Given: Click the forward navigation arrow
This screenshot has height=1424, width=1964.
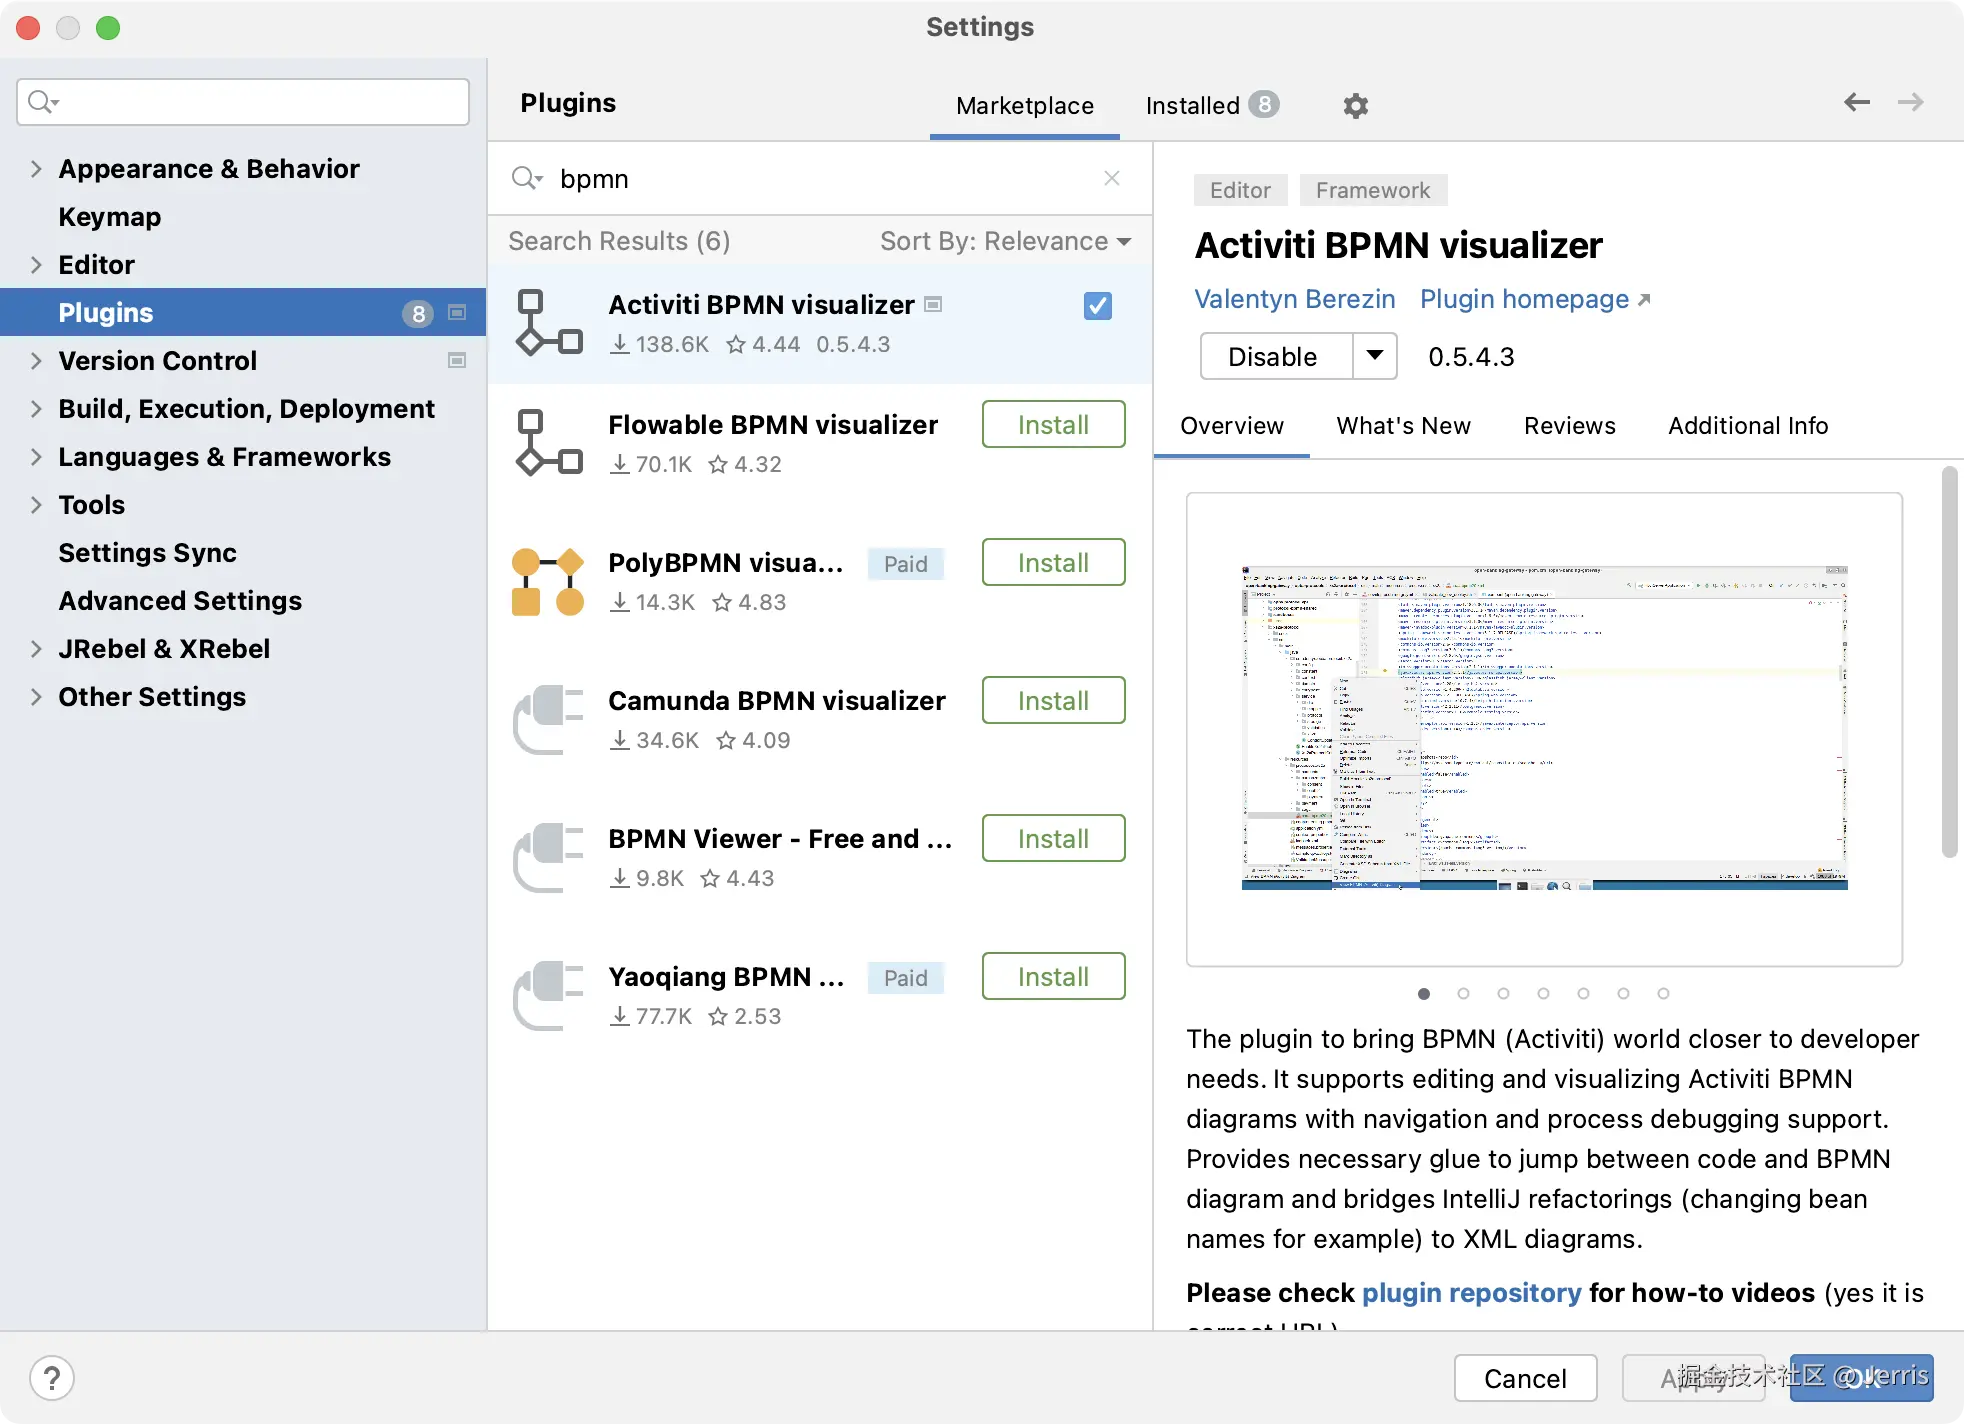Looking at the screenshot, I should [x=1910, y=102].
